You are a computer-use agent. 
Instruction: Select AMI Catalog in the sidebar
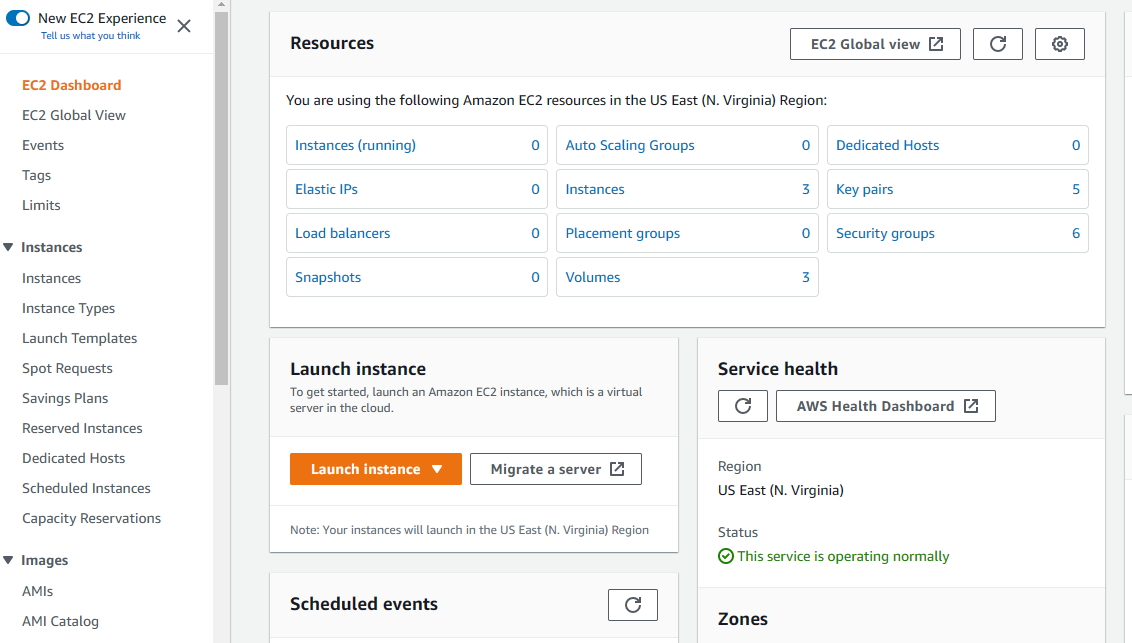tap(60, 621)
